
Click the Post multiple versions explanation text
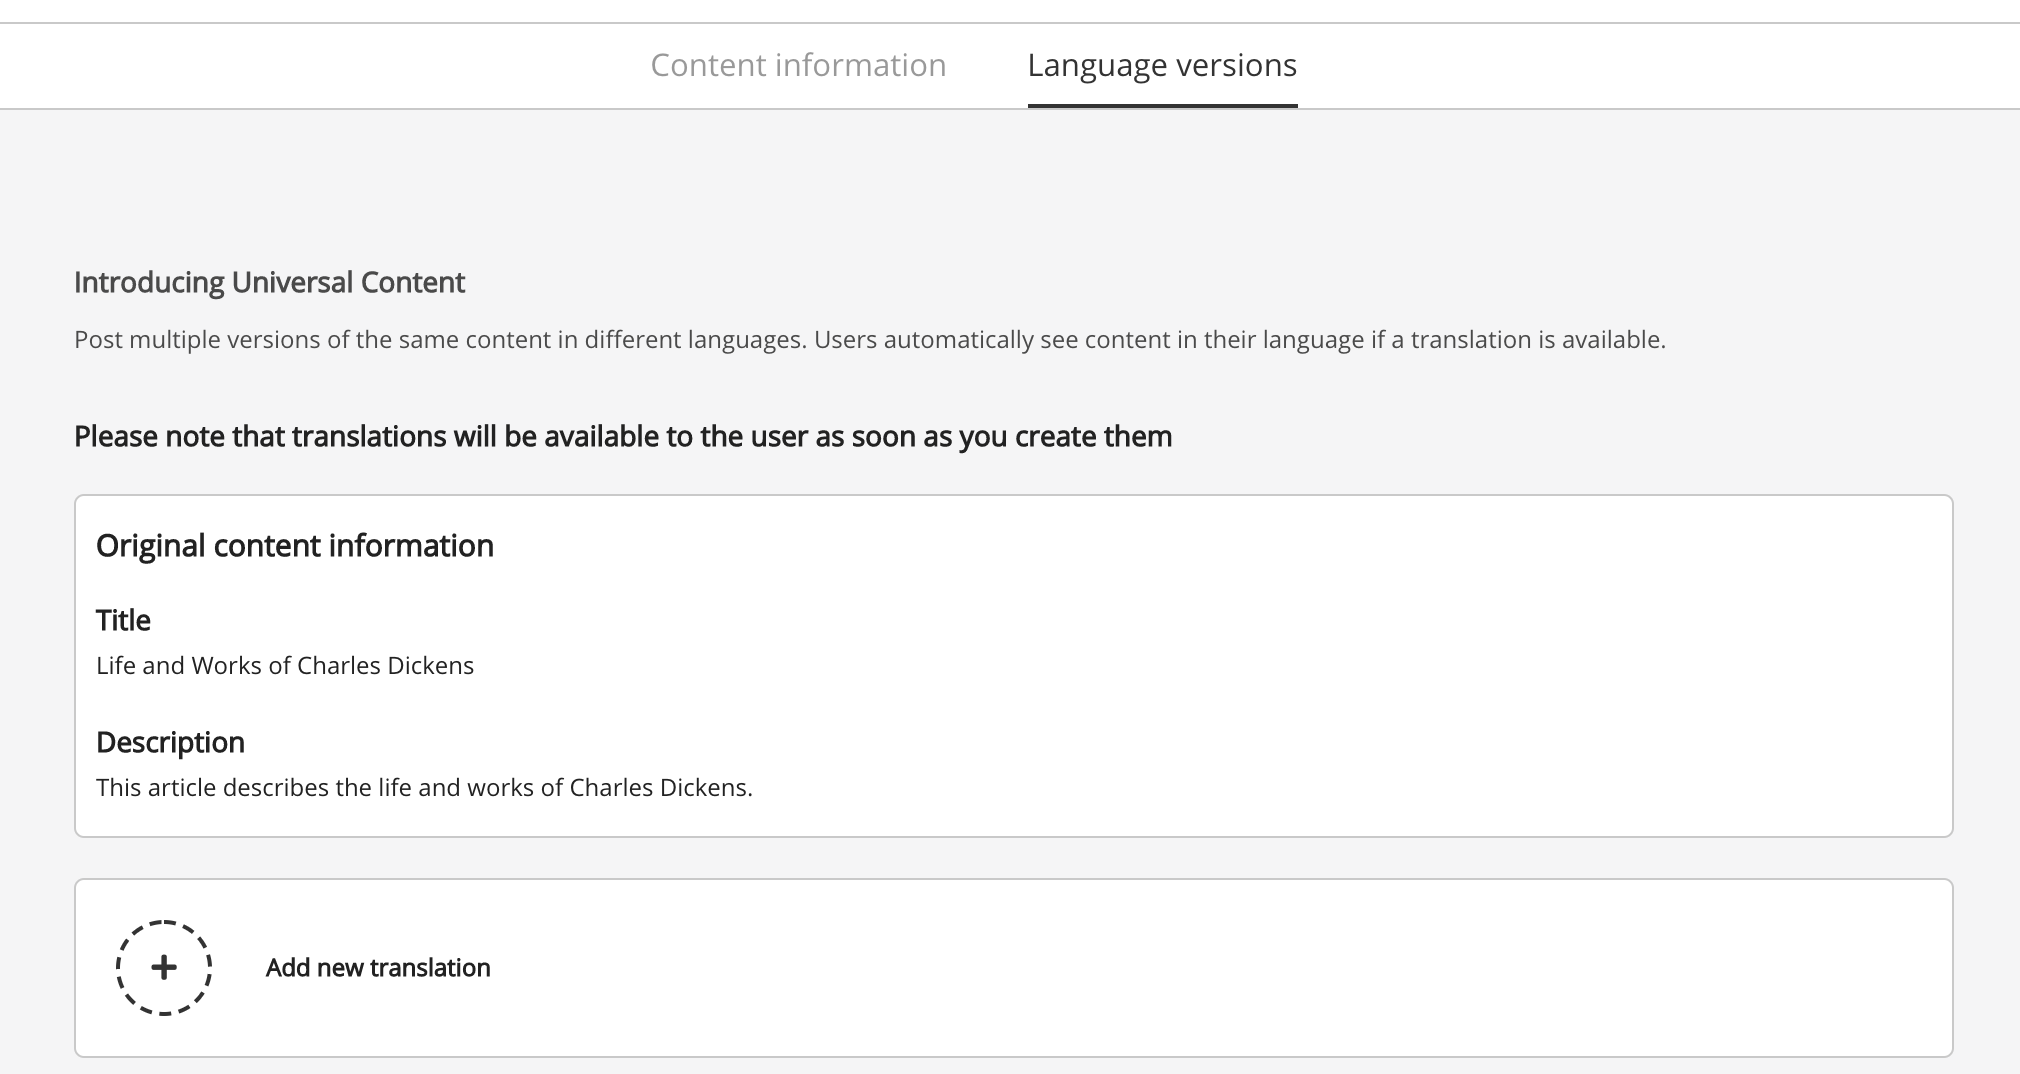click(870, 340)
